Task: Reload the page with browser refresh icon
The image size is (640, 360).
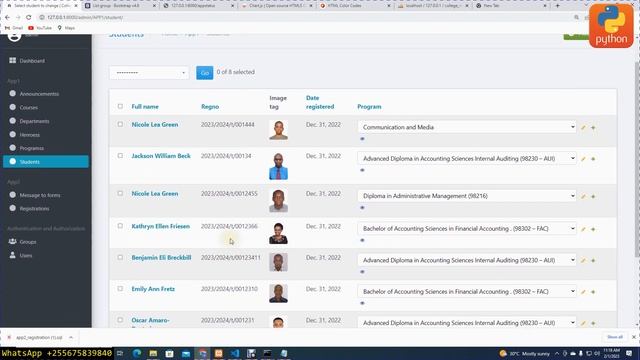Action: click(29, 18)
